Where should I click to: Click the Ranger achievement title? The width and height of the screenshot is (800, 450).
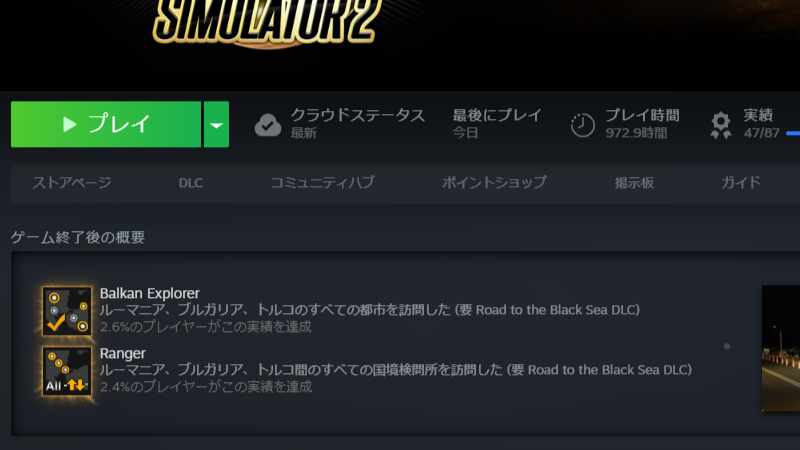point(122,354)
